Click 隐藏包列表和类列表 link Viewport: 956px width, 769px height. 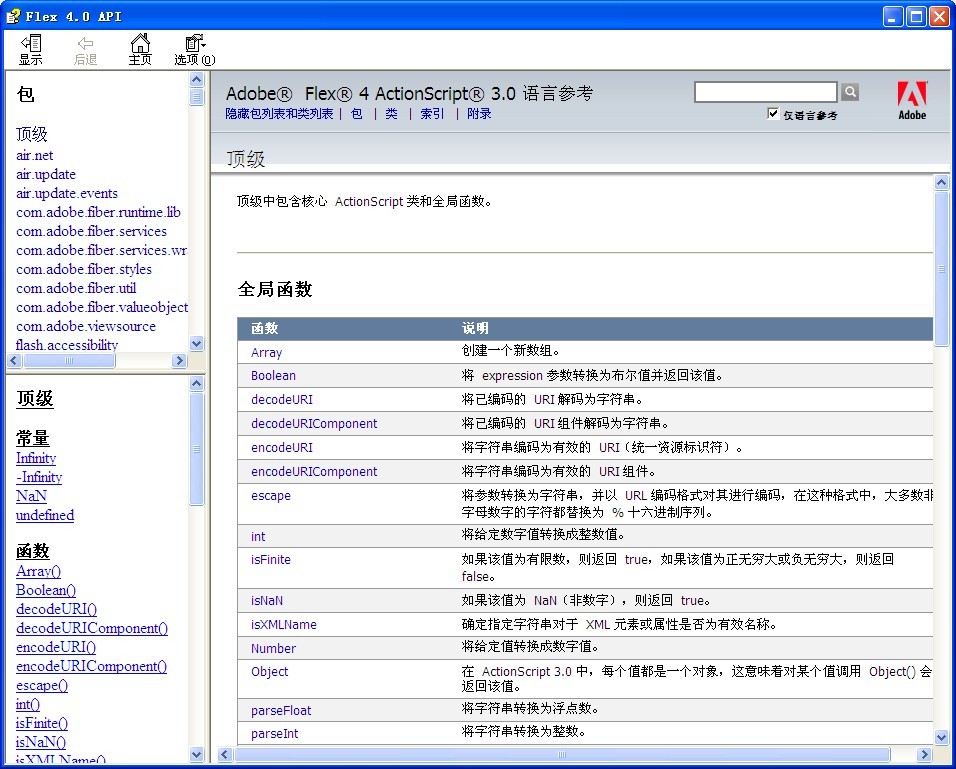point(279,113)
